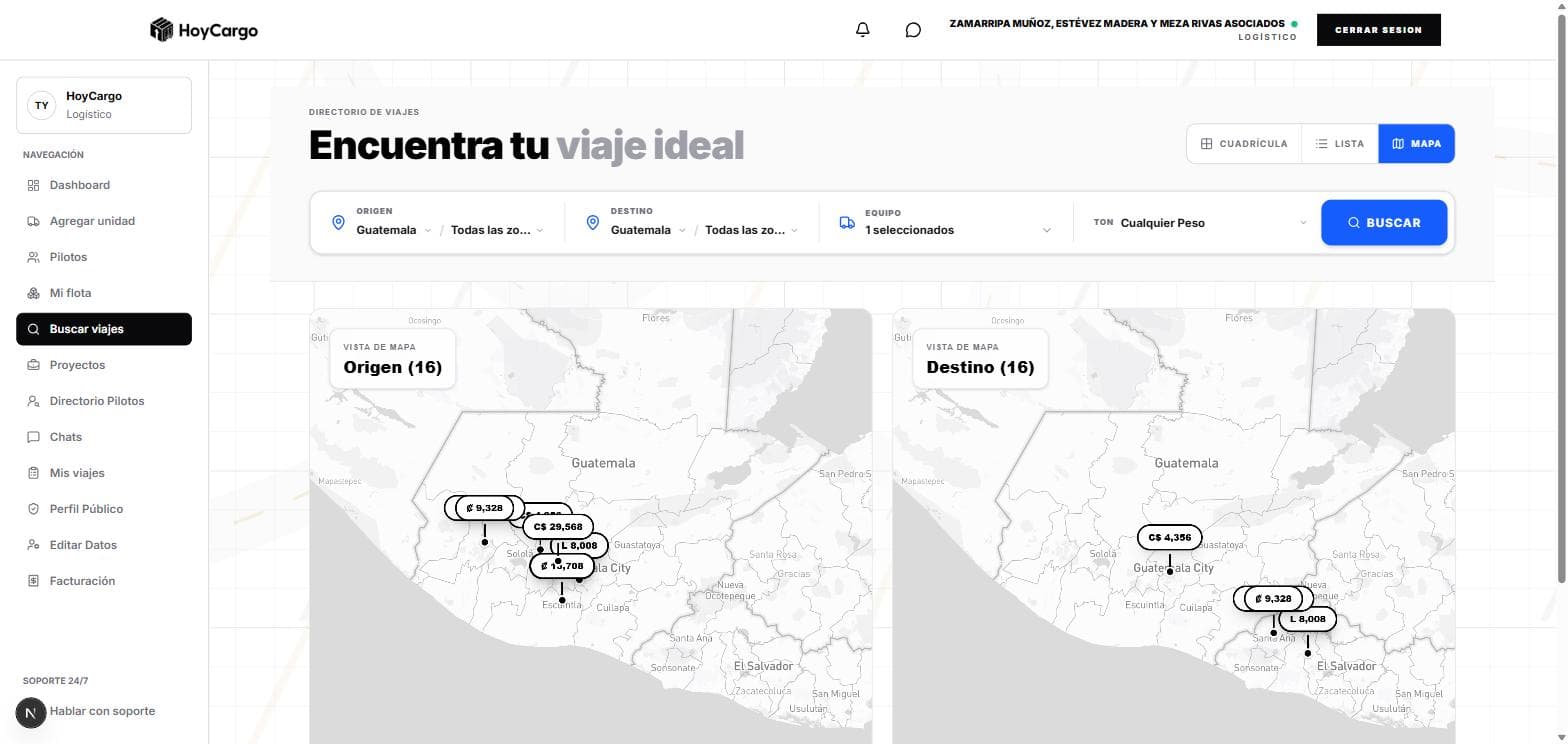1568x744 pixels.
Task: Click company name ZAMARRIPA MUÑOZ in header
Action: tap(1117, 23)
